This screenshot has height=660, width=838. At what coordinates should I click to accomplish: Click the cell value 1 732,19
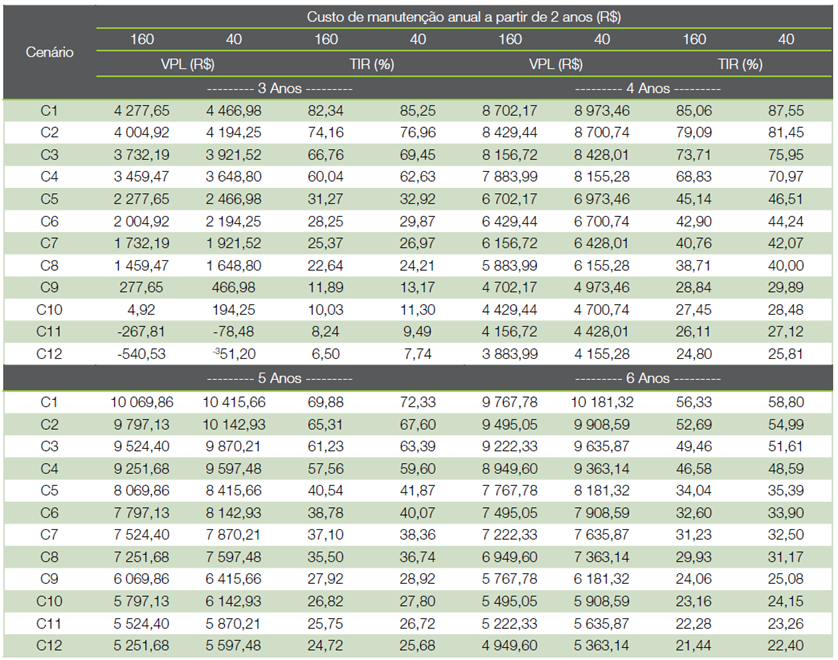[142, 243]
